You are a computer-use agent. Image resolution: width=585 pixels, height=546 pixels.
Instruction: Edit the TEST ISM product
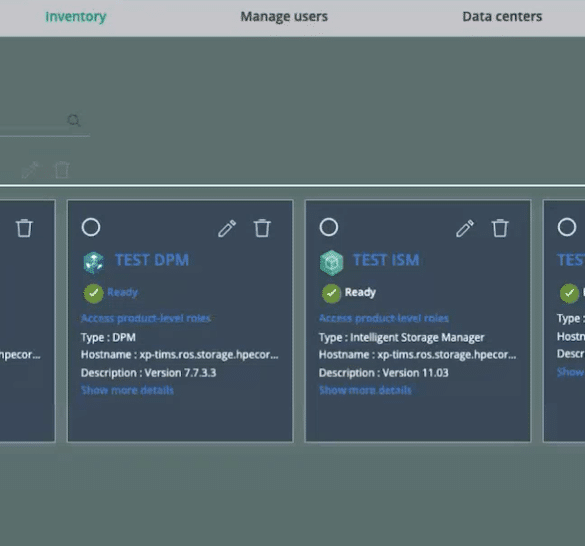465,228
